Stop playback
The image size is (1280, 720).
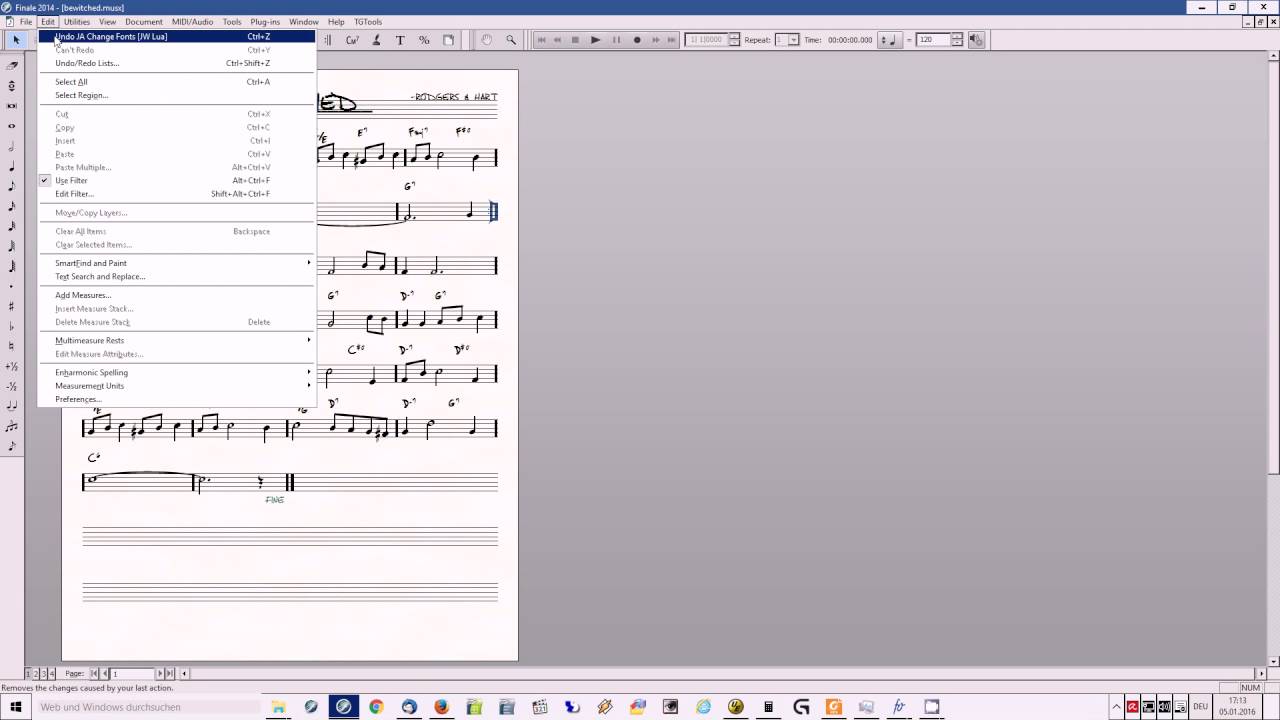click(575, 40)
